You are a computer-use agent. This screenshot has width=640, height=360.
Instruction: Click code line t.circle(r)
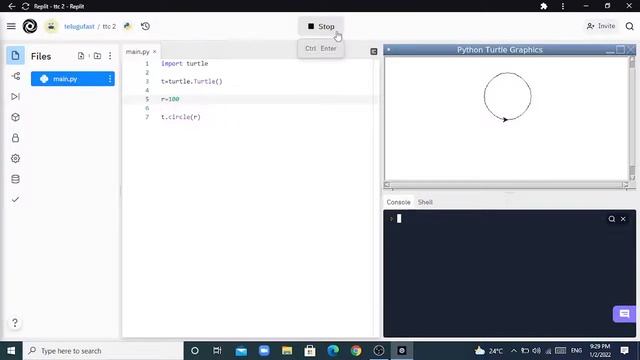point(181,117)
